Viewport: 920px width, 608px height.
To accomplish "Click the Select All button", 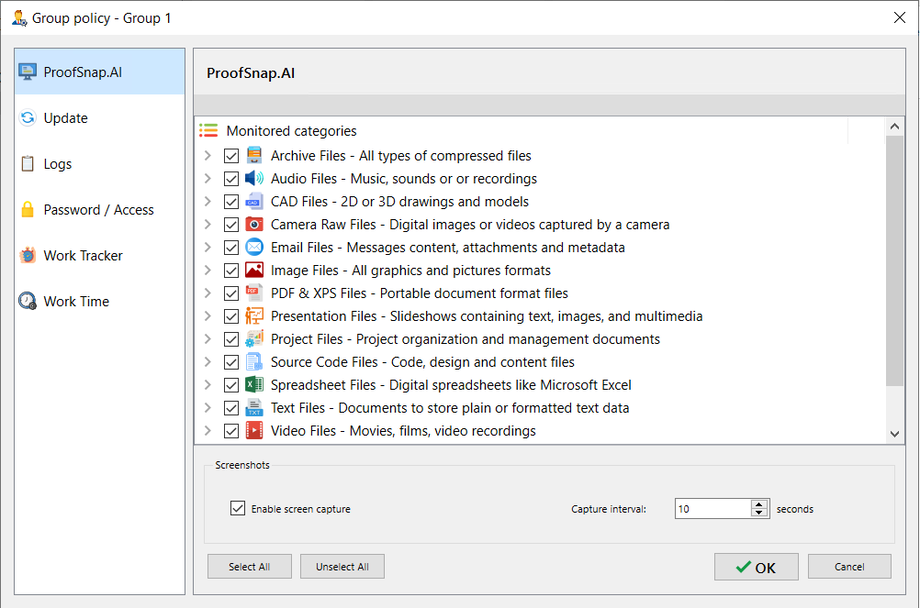I will click(x=249, y=566).
